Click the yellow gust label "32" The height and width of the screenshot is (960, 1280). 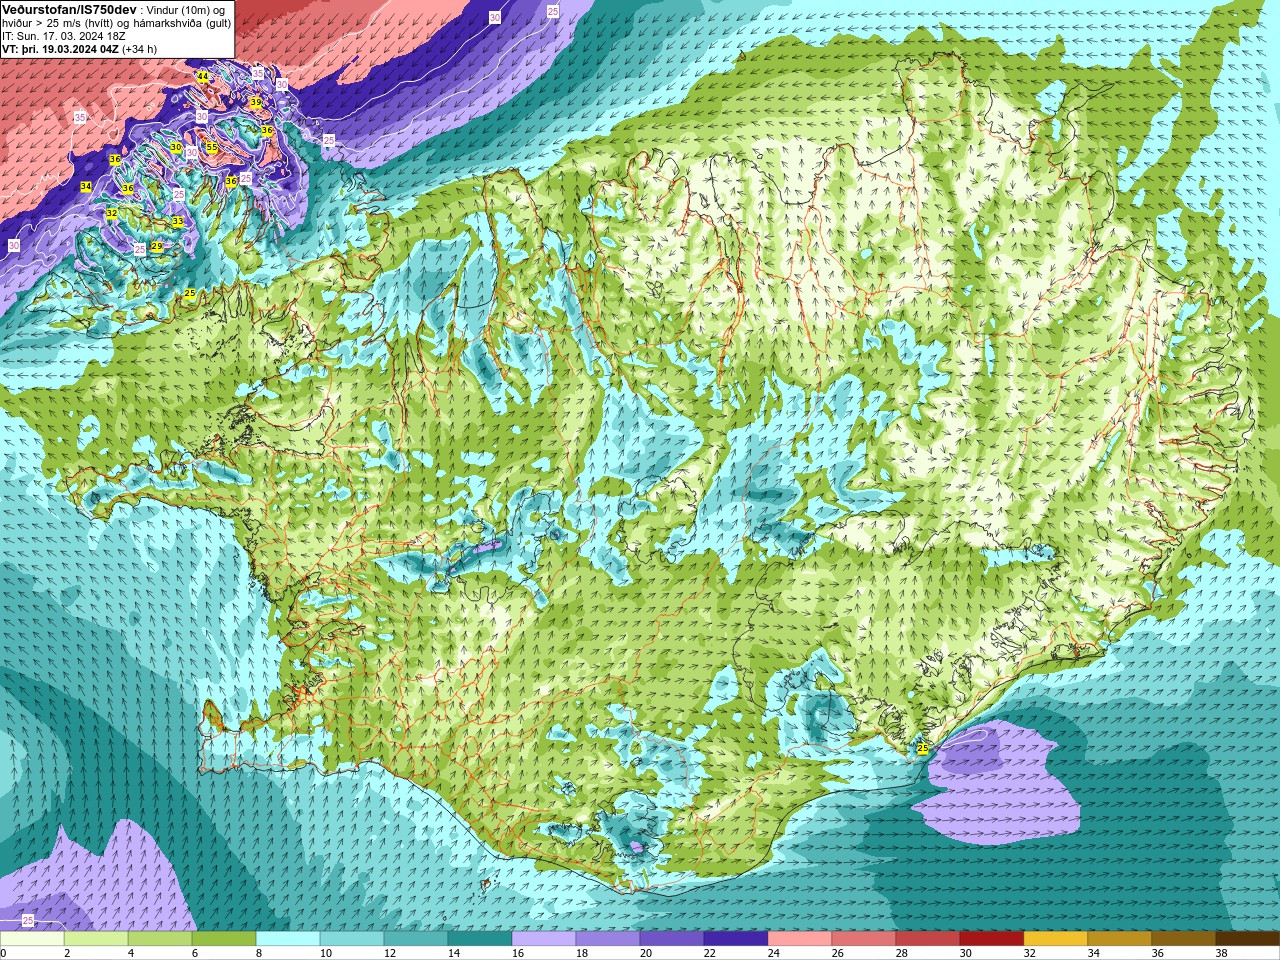[112, 214]
